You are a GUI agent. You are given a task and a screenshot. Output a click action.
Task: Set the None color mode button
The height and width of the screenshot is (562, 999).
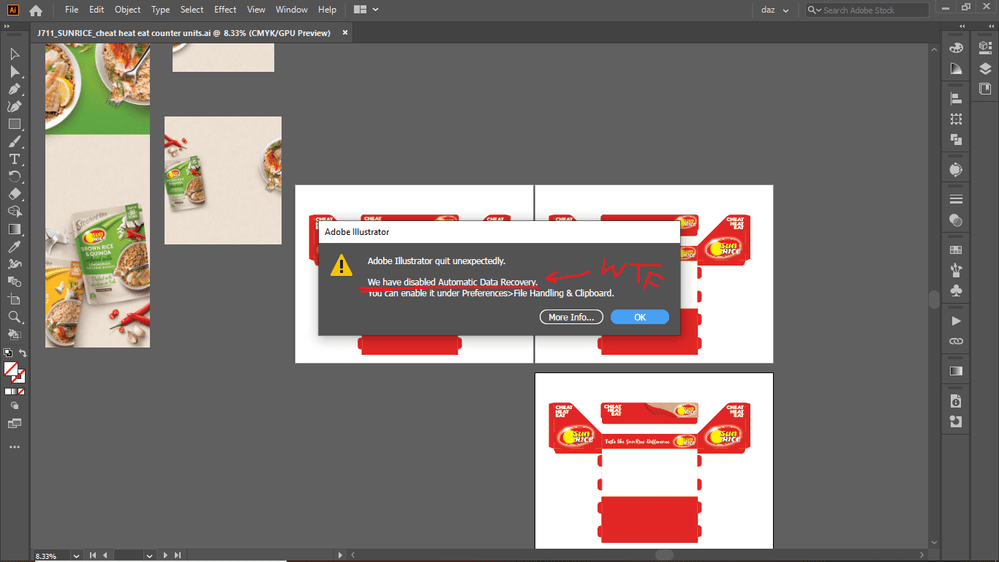coord(22,392)
